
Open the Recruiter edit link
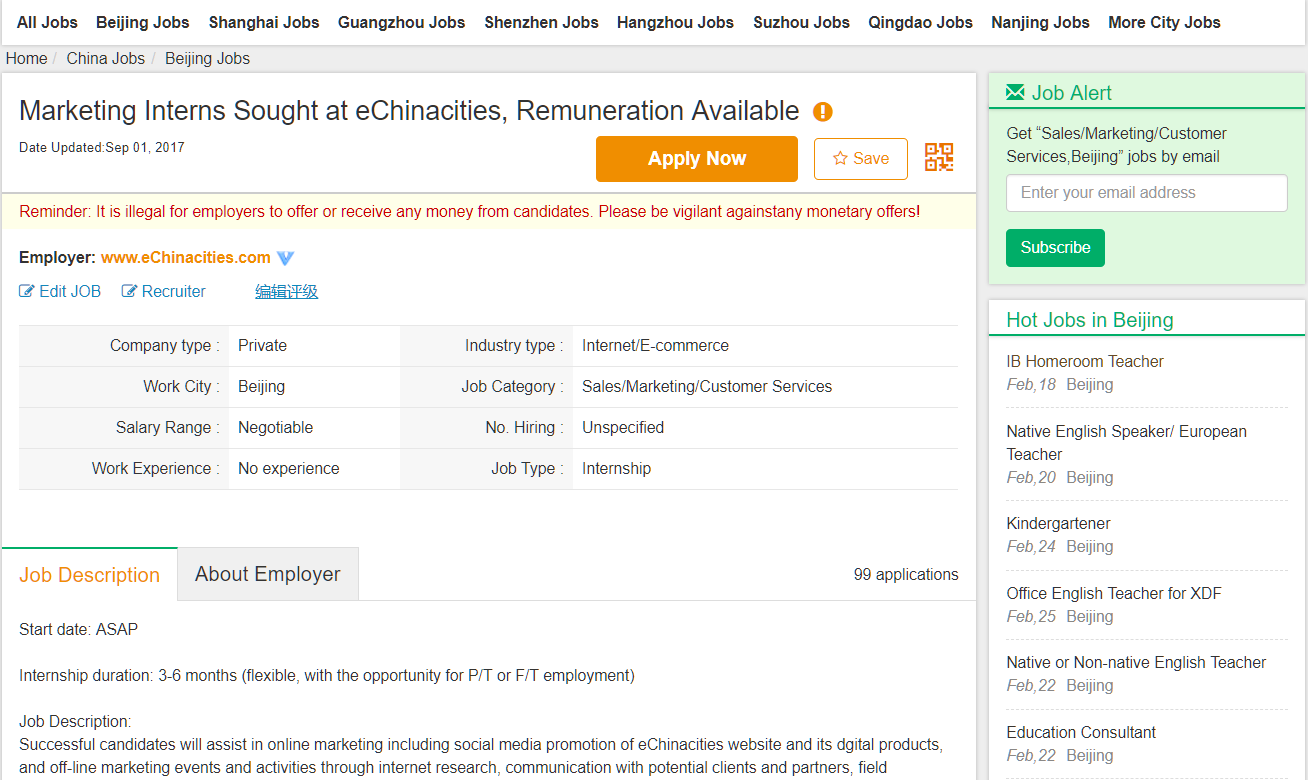164,292
